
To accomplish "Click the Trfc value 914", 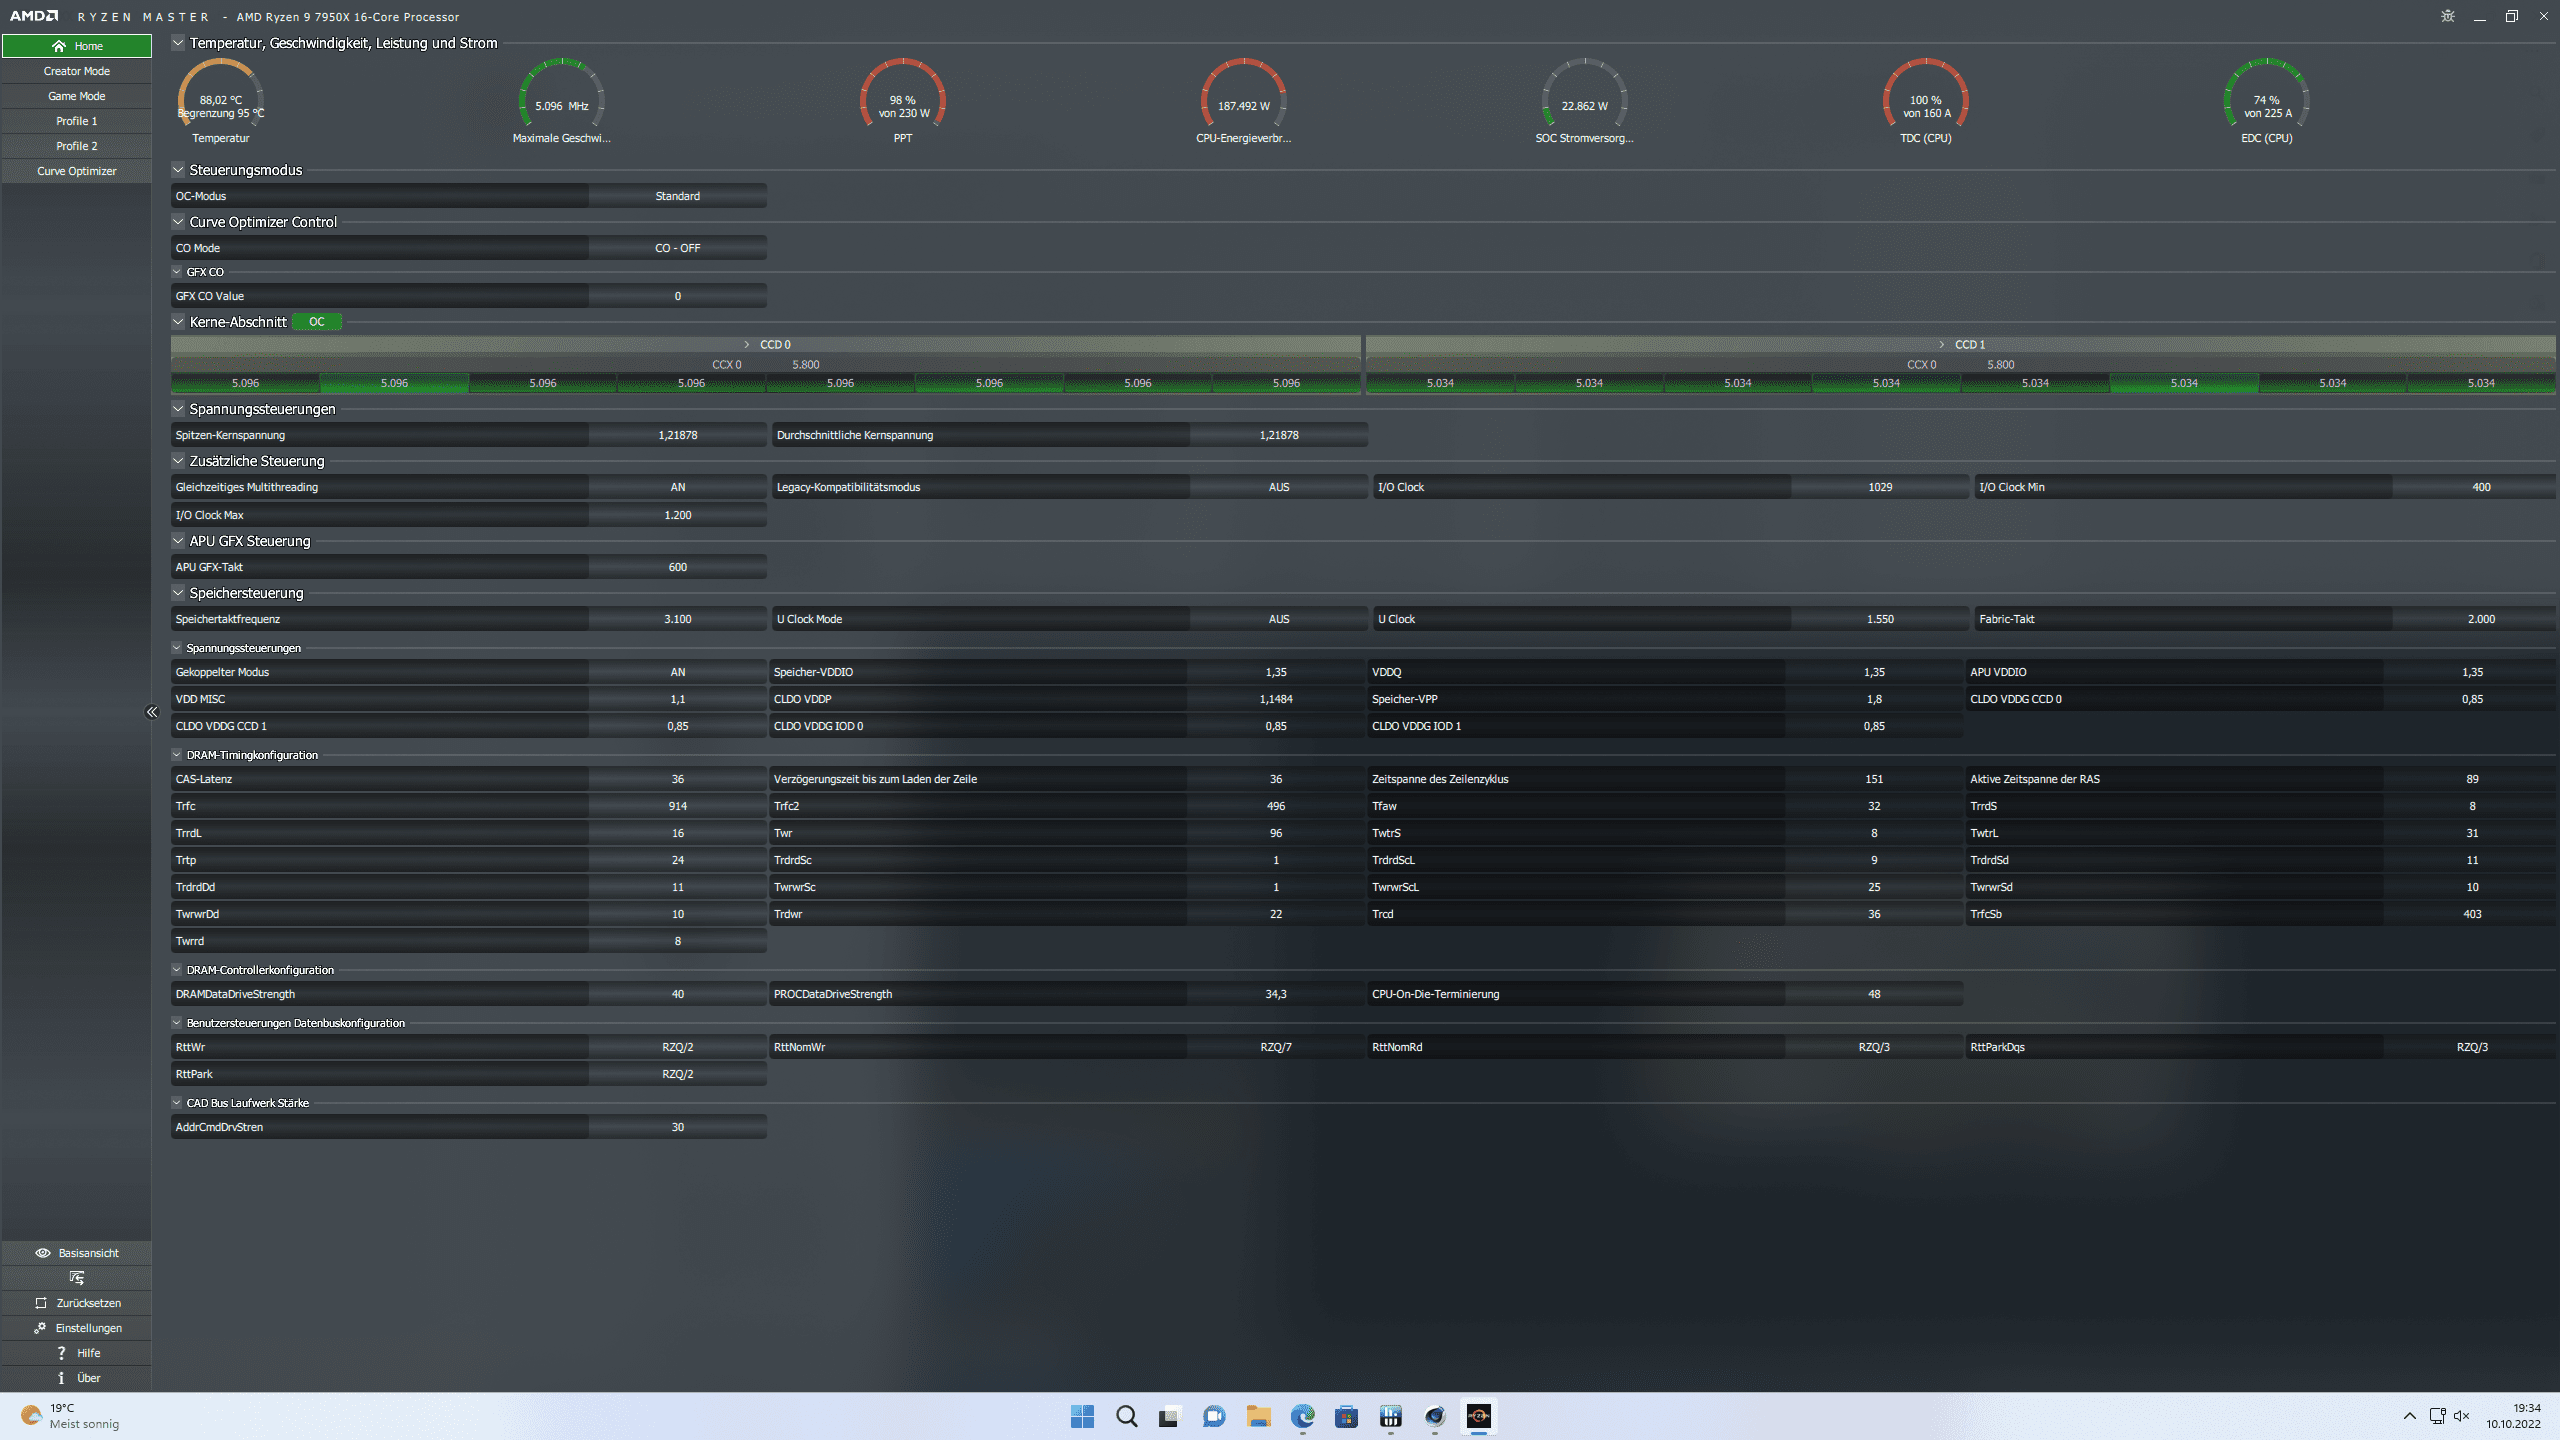I will (678, 806).
